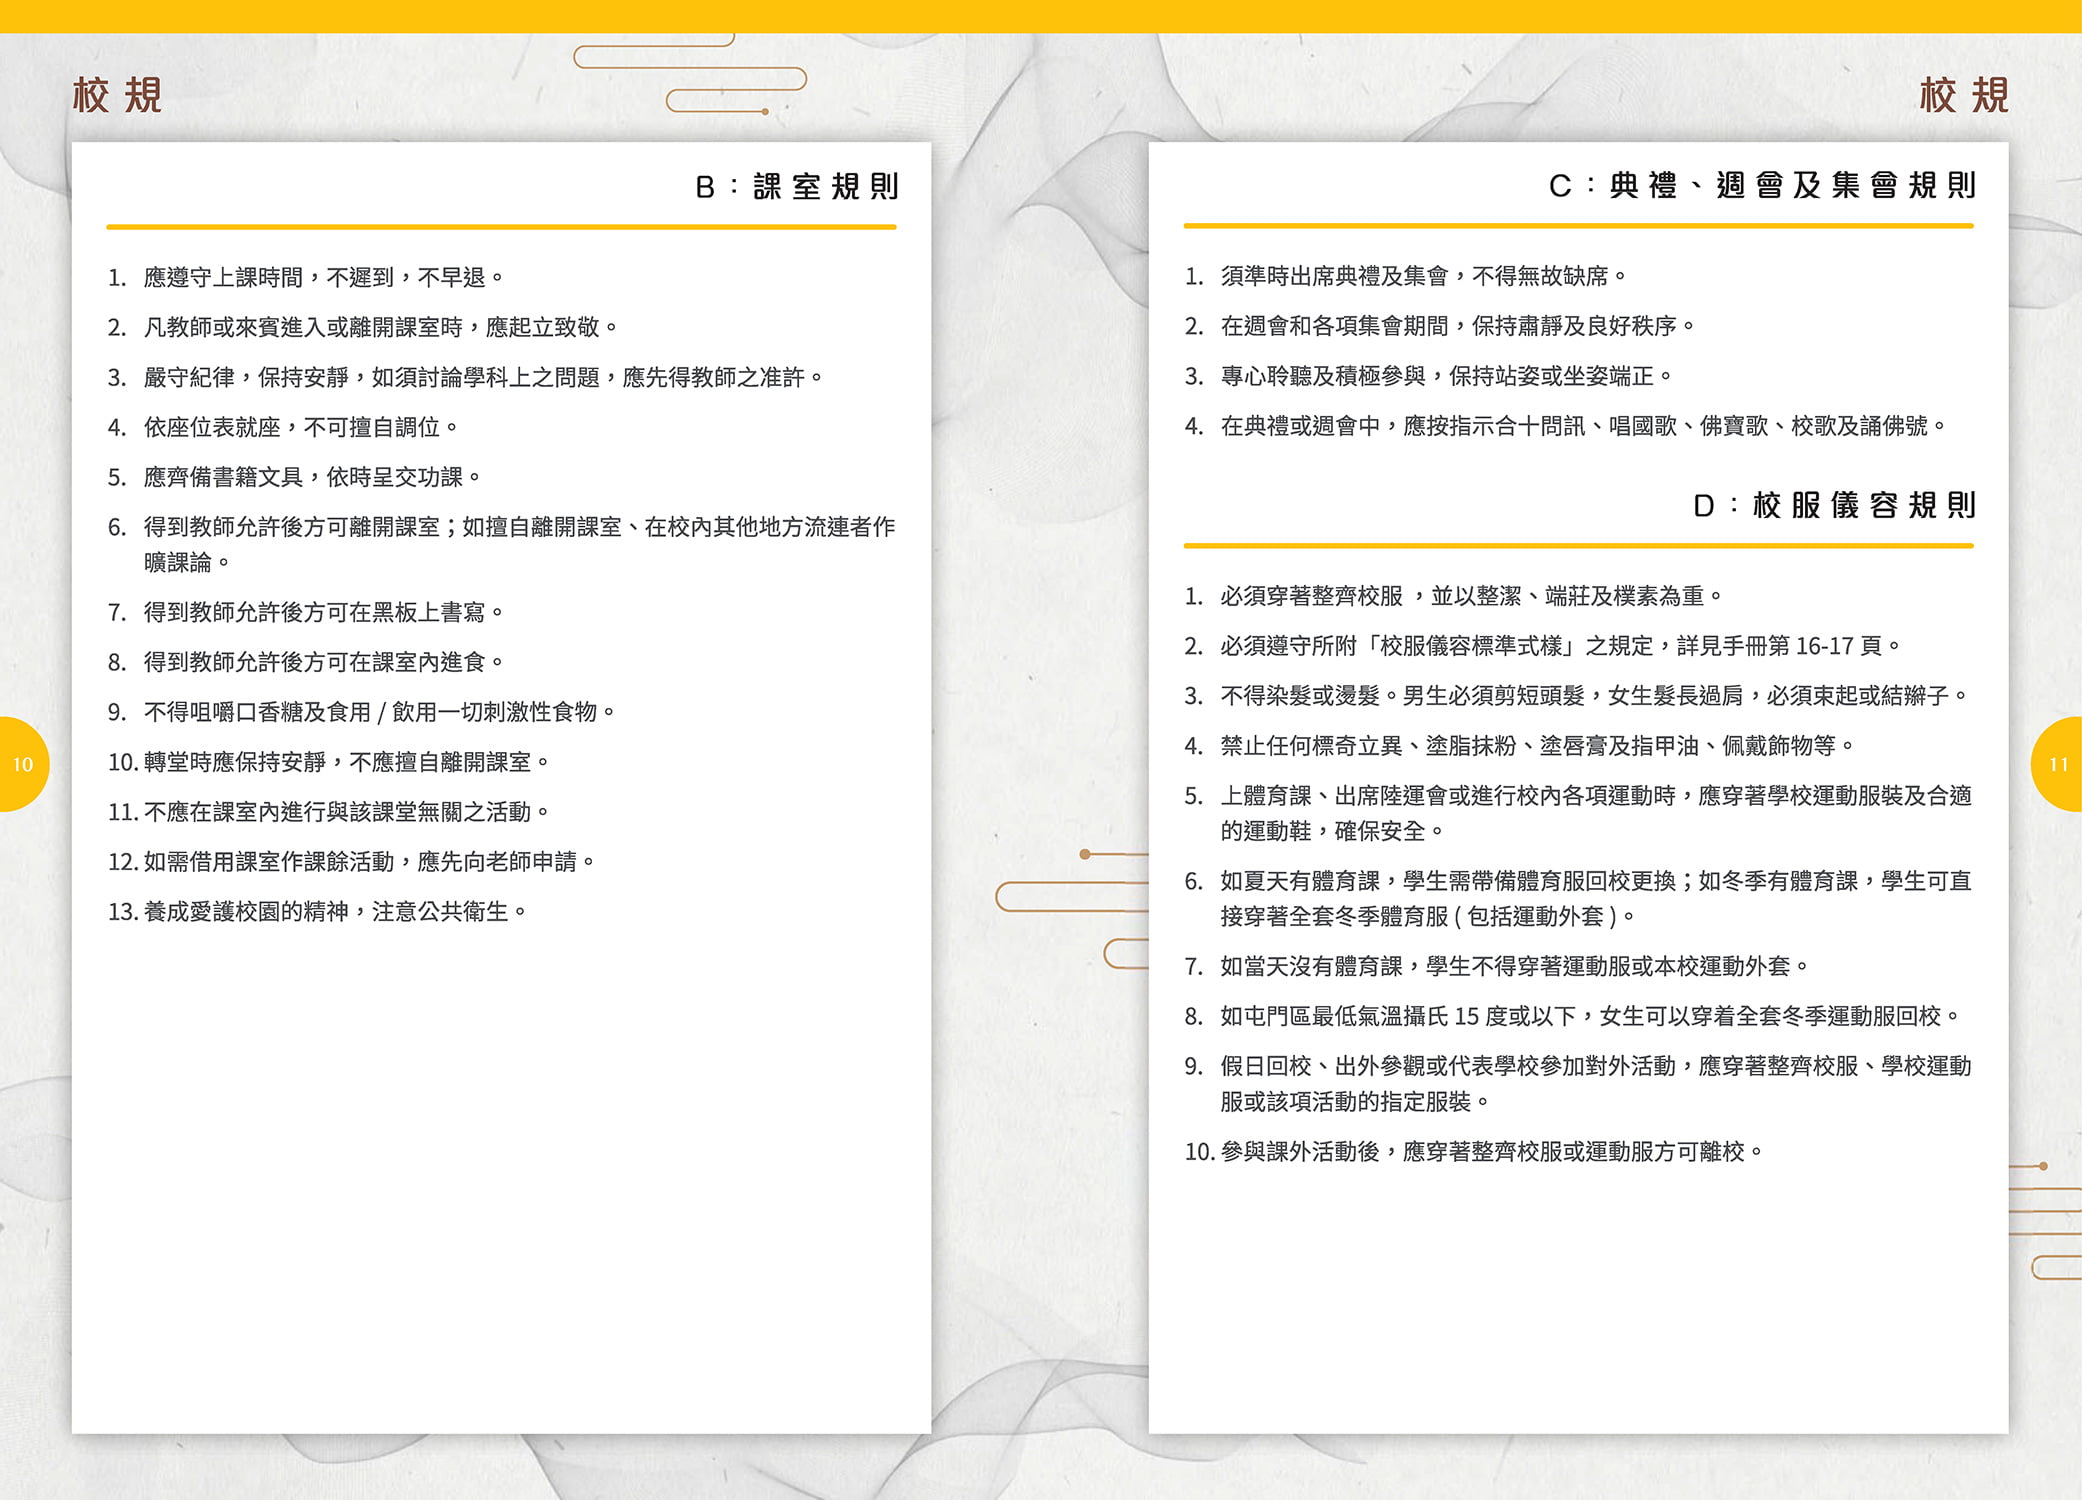Click the right 校規 page title

pos(1963,96)
